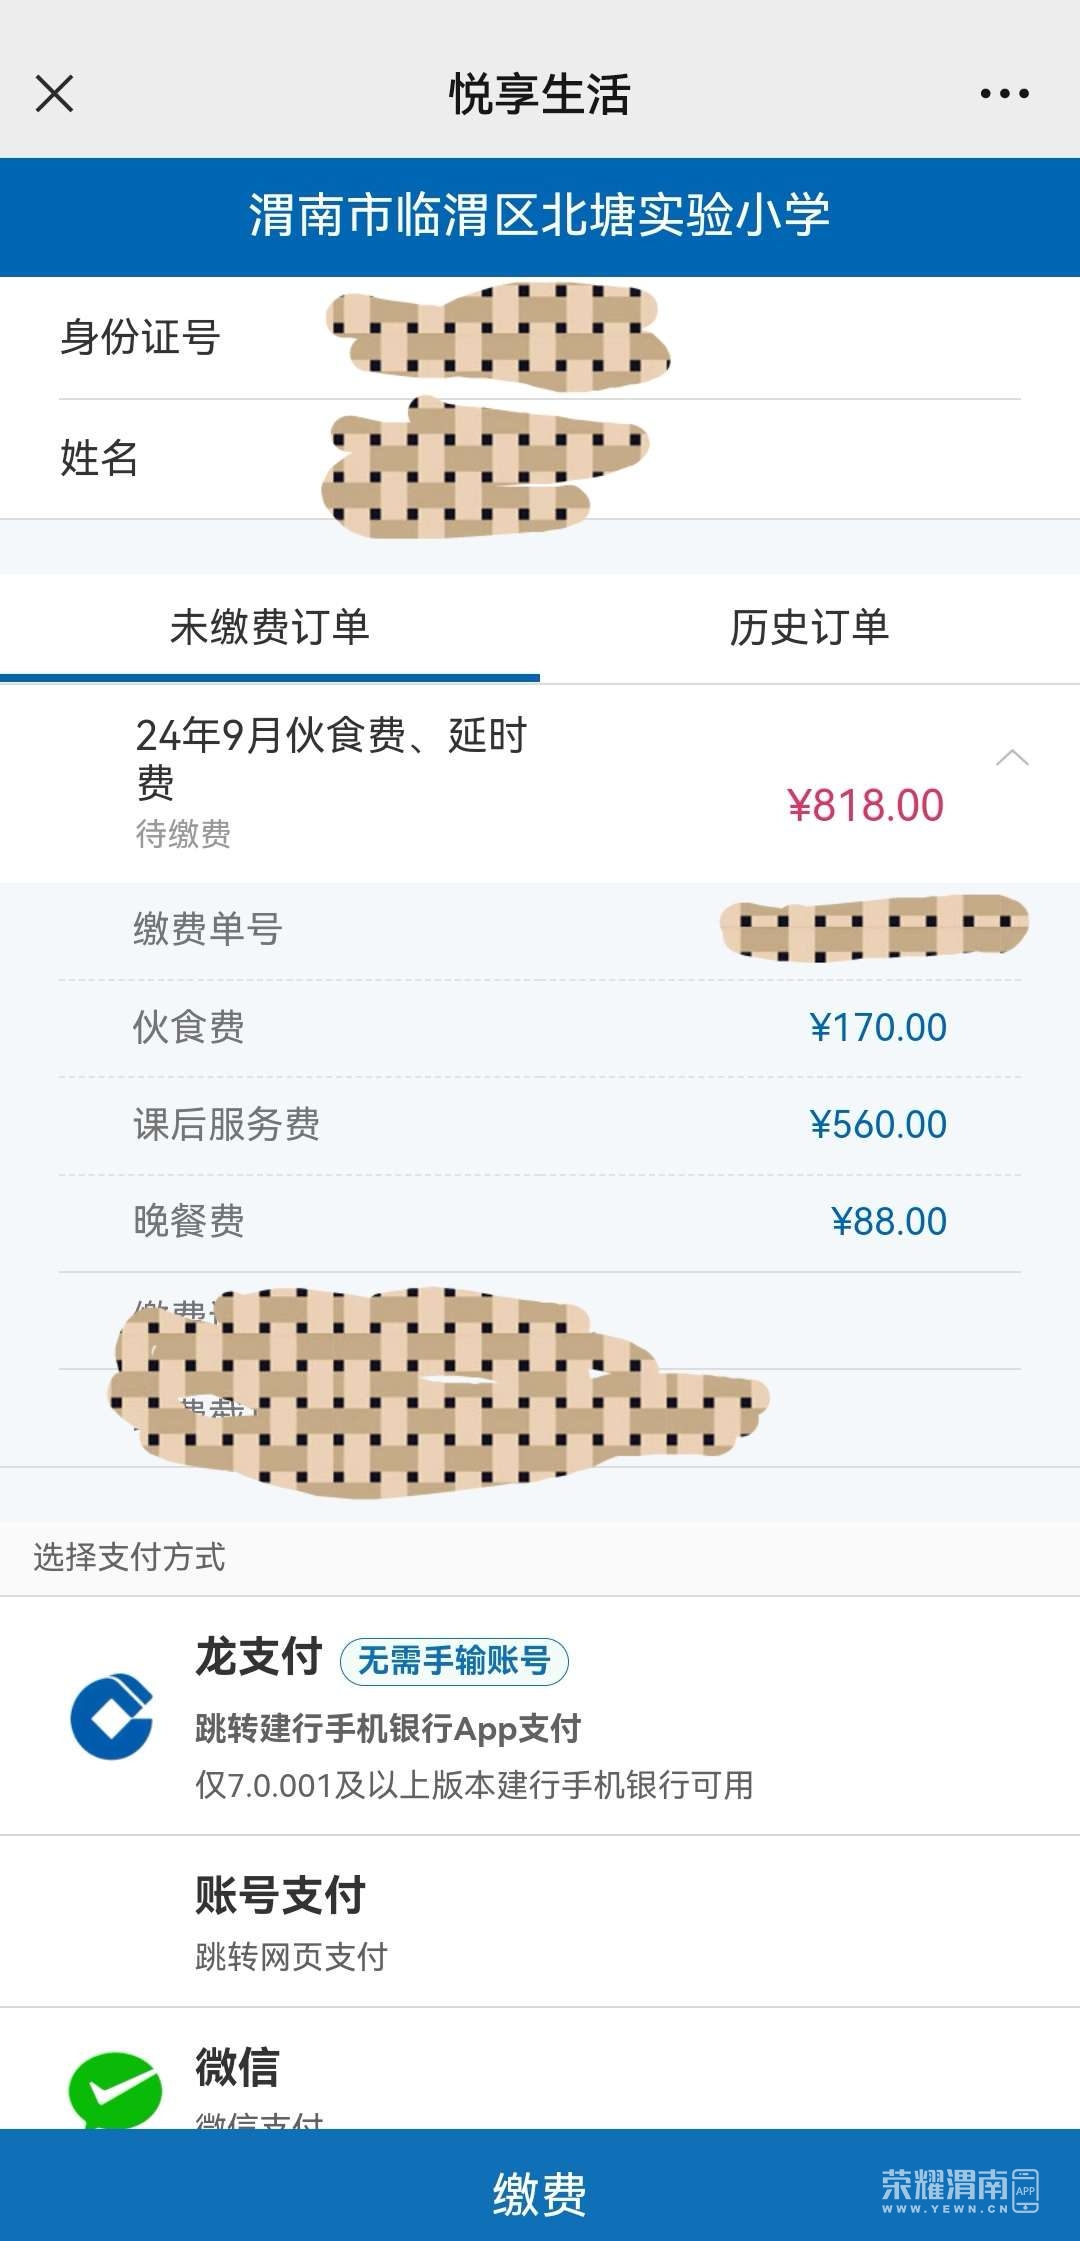Select the 课后服务费 ¥560.00 row

point(540,1125)
